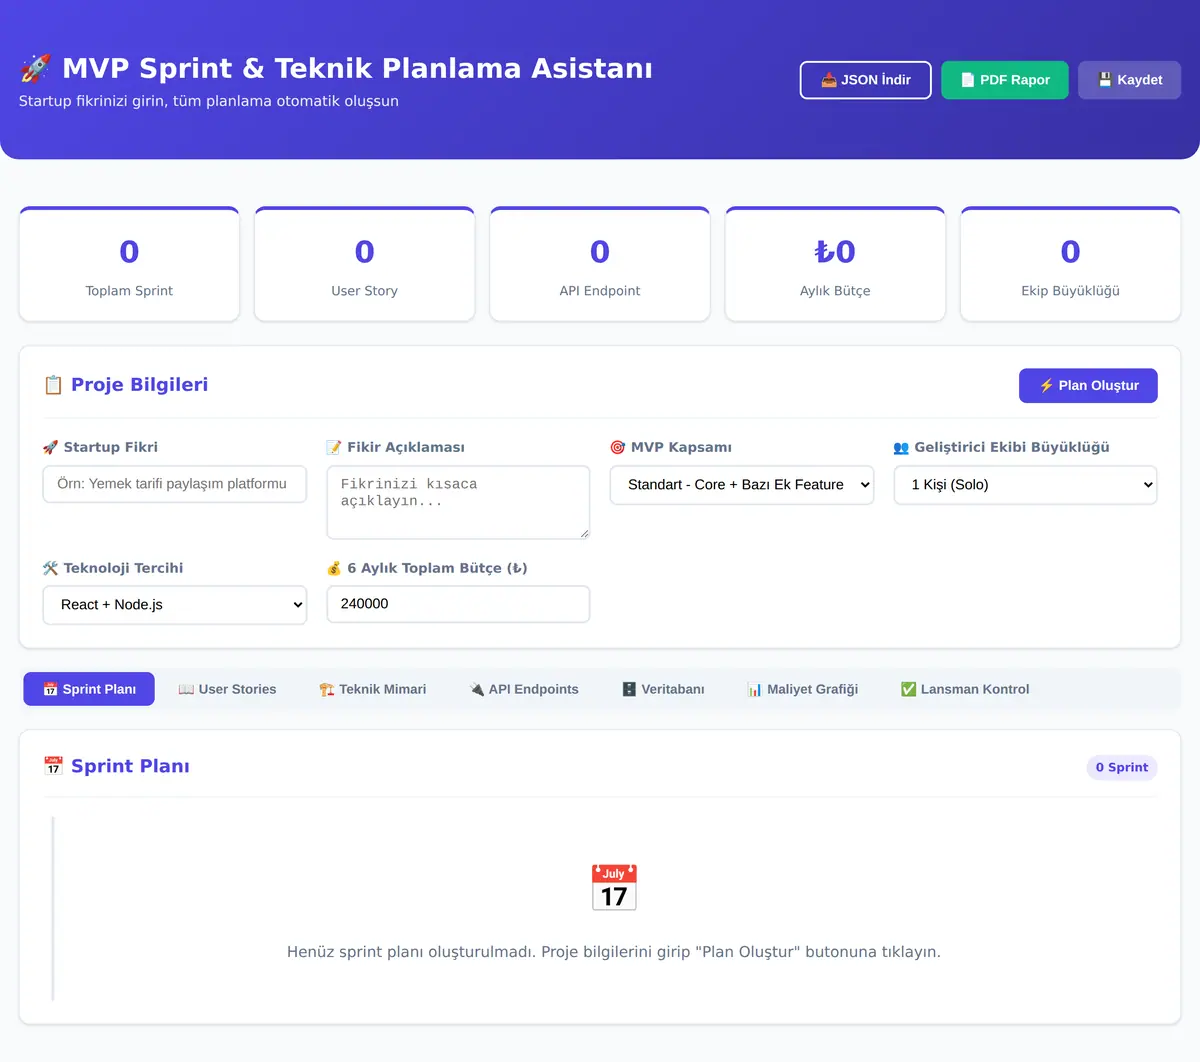
Task: Click the floppy disk icon on Kaydet
Action: (1105, 80)
